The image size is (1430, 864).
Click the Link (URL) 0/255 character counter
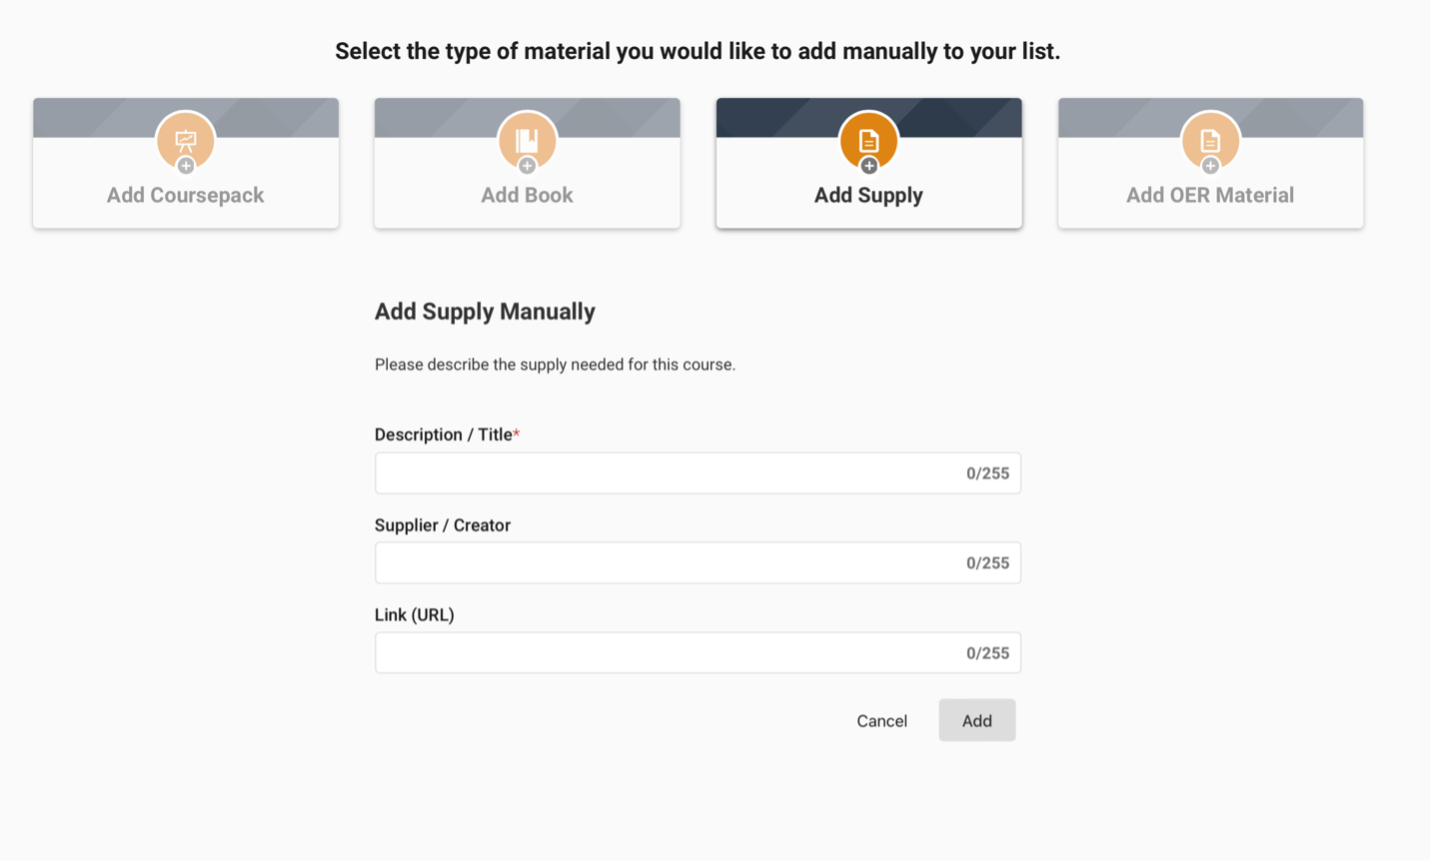987,654
